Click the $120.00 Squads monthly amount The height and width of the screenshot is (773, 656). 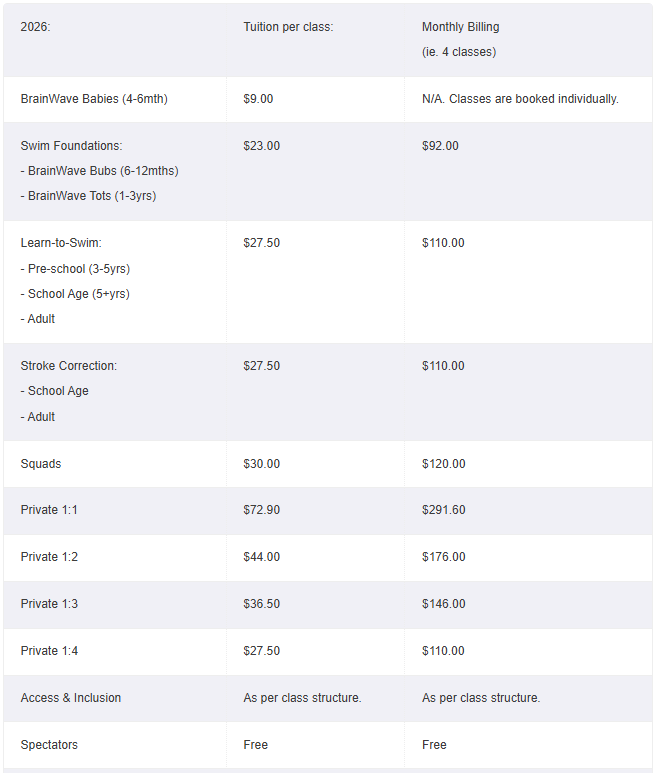(443, 464)
